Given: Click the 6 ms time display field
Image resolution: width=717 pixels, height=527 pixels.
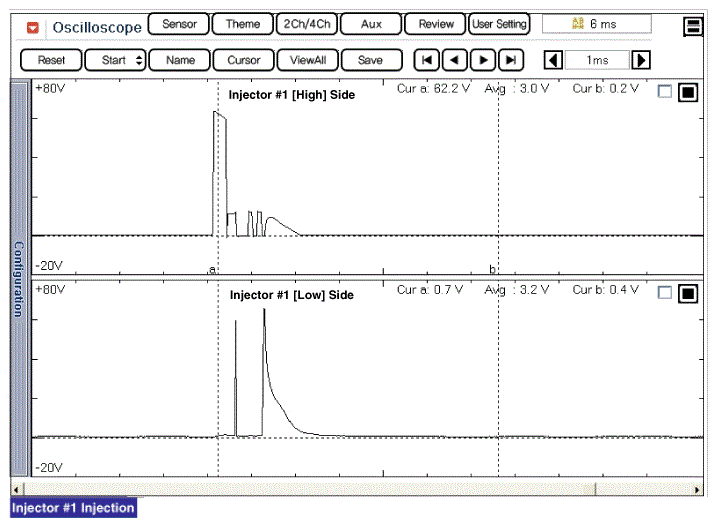Looking at the screenshot, I should pyautogui.click(x=596, y=24).
